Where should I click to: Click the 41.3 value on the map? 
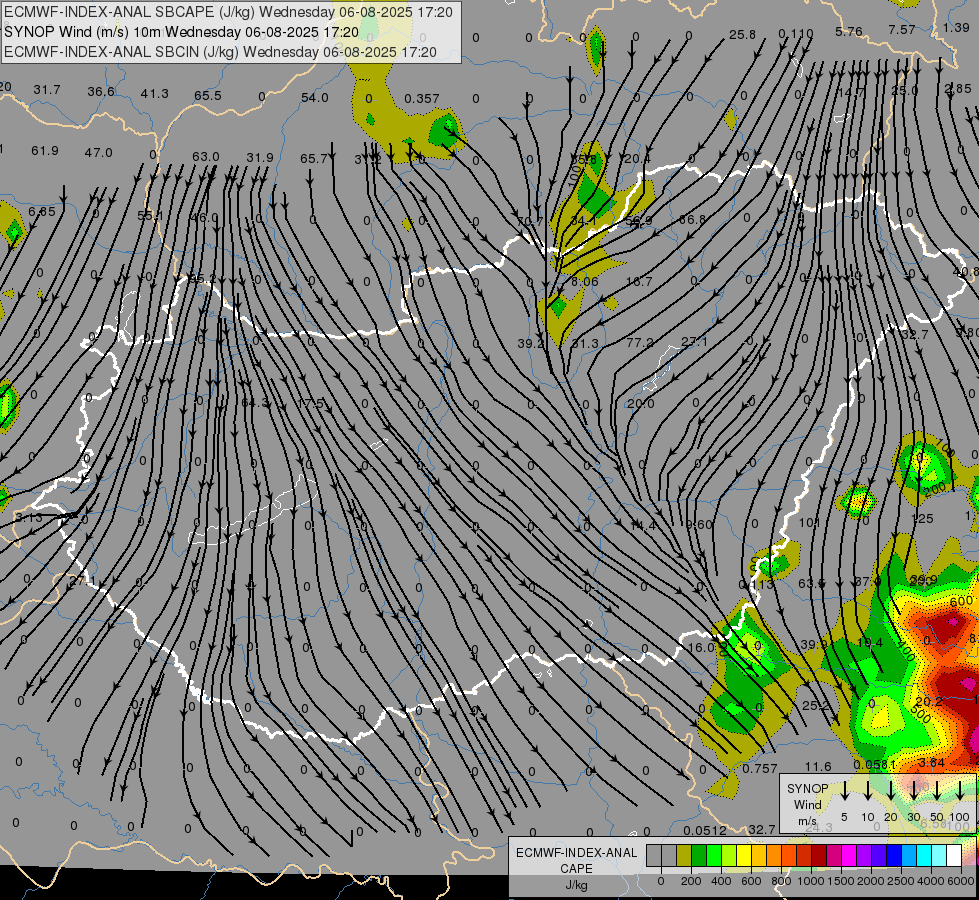(x=154, y=94)
